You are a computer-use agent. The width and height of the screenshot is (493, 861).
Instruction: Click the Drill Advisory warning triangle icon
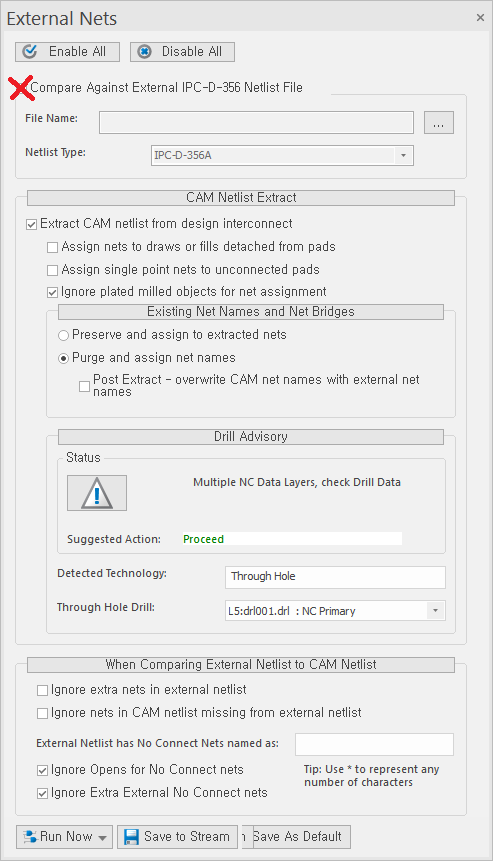[97, 493]
